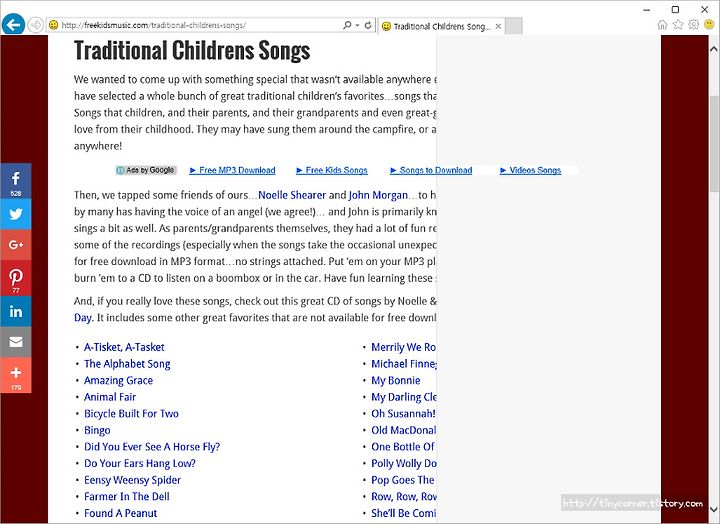720x524 pixels.
Task: Open the Old MacDonald song link
Action: point(404,430)
